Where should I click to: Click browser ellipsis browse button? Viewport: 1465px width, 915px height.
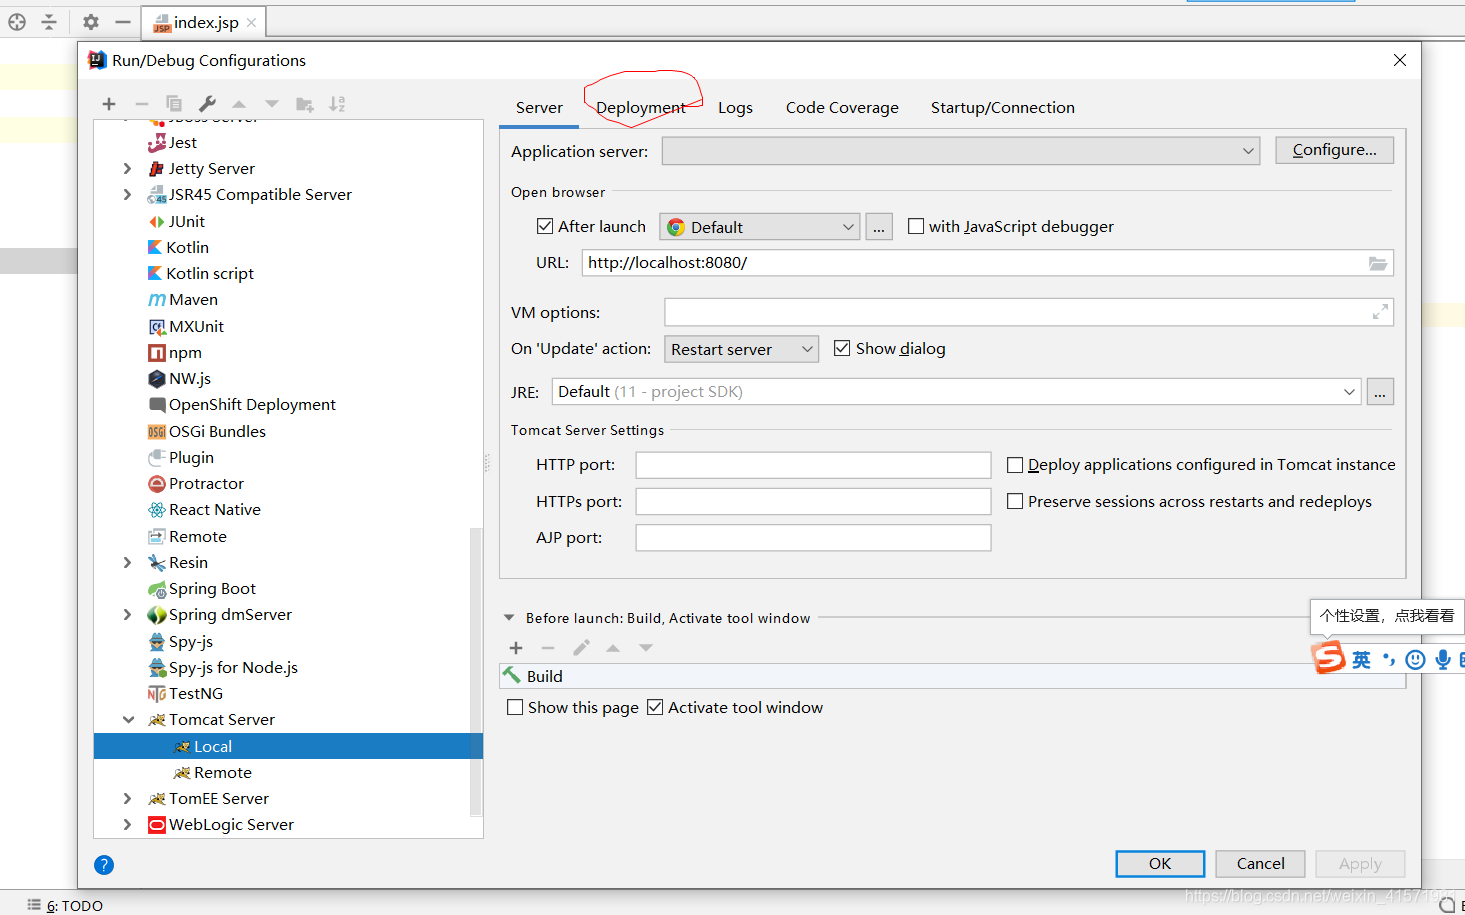click(879, 227)
